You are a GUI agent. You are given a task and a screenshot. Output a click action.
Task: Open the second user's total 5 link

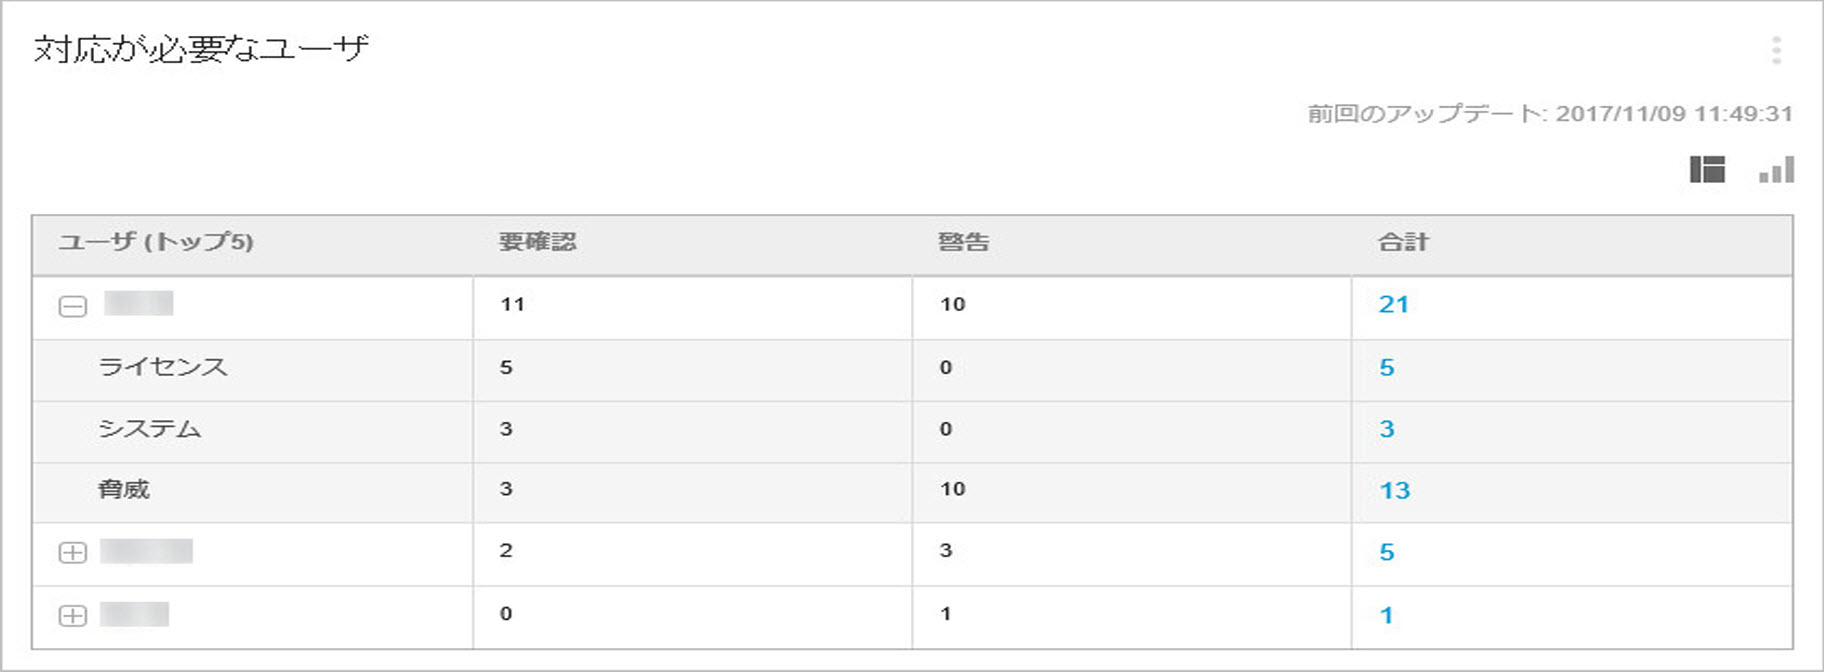click(1387, 552)
